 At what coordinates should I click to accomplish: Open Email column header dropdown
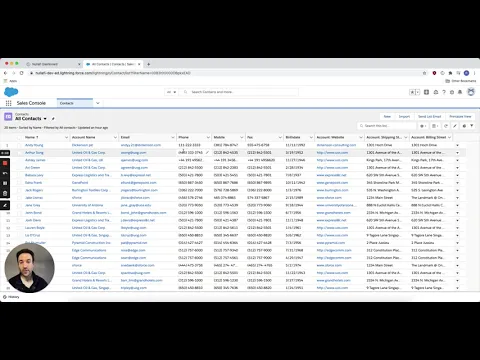pos(173,137)
